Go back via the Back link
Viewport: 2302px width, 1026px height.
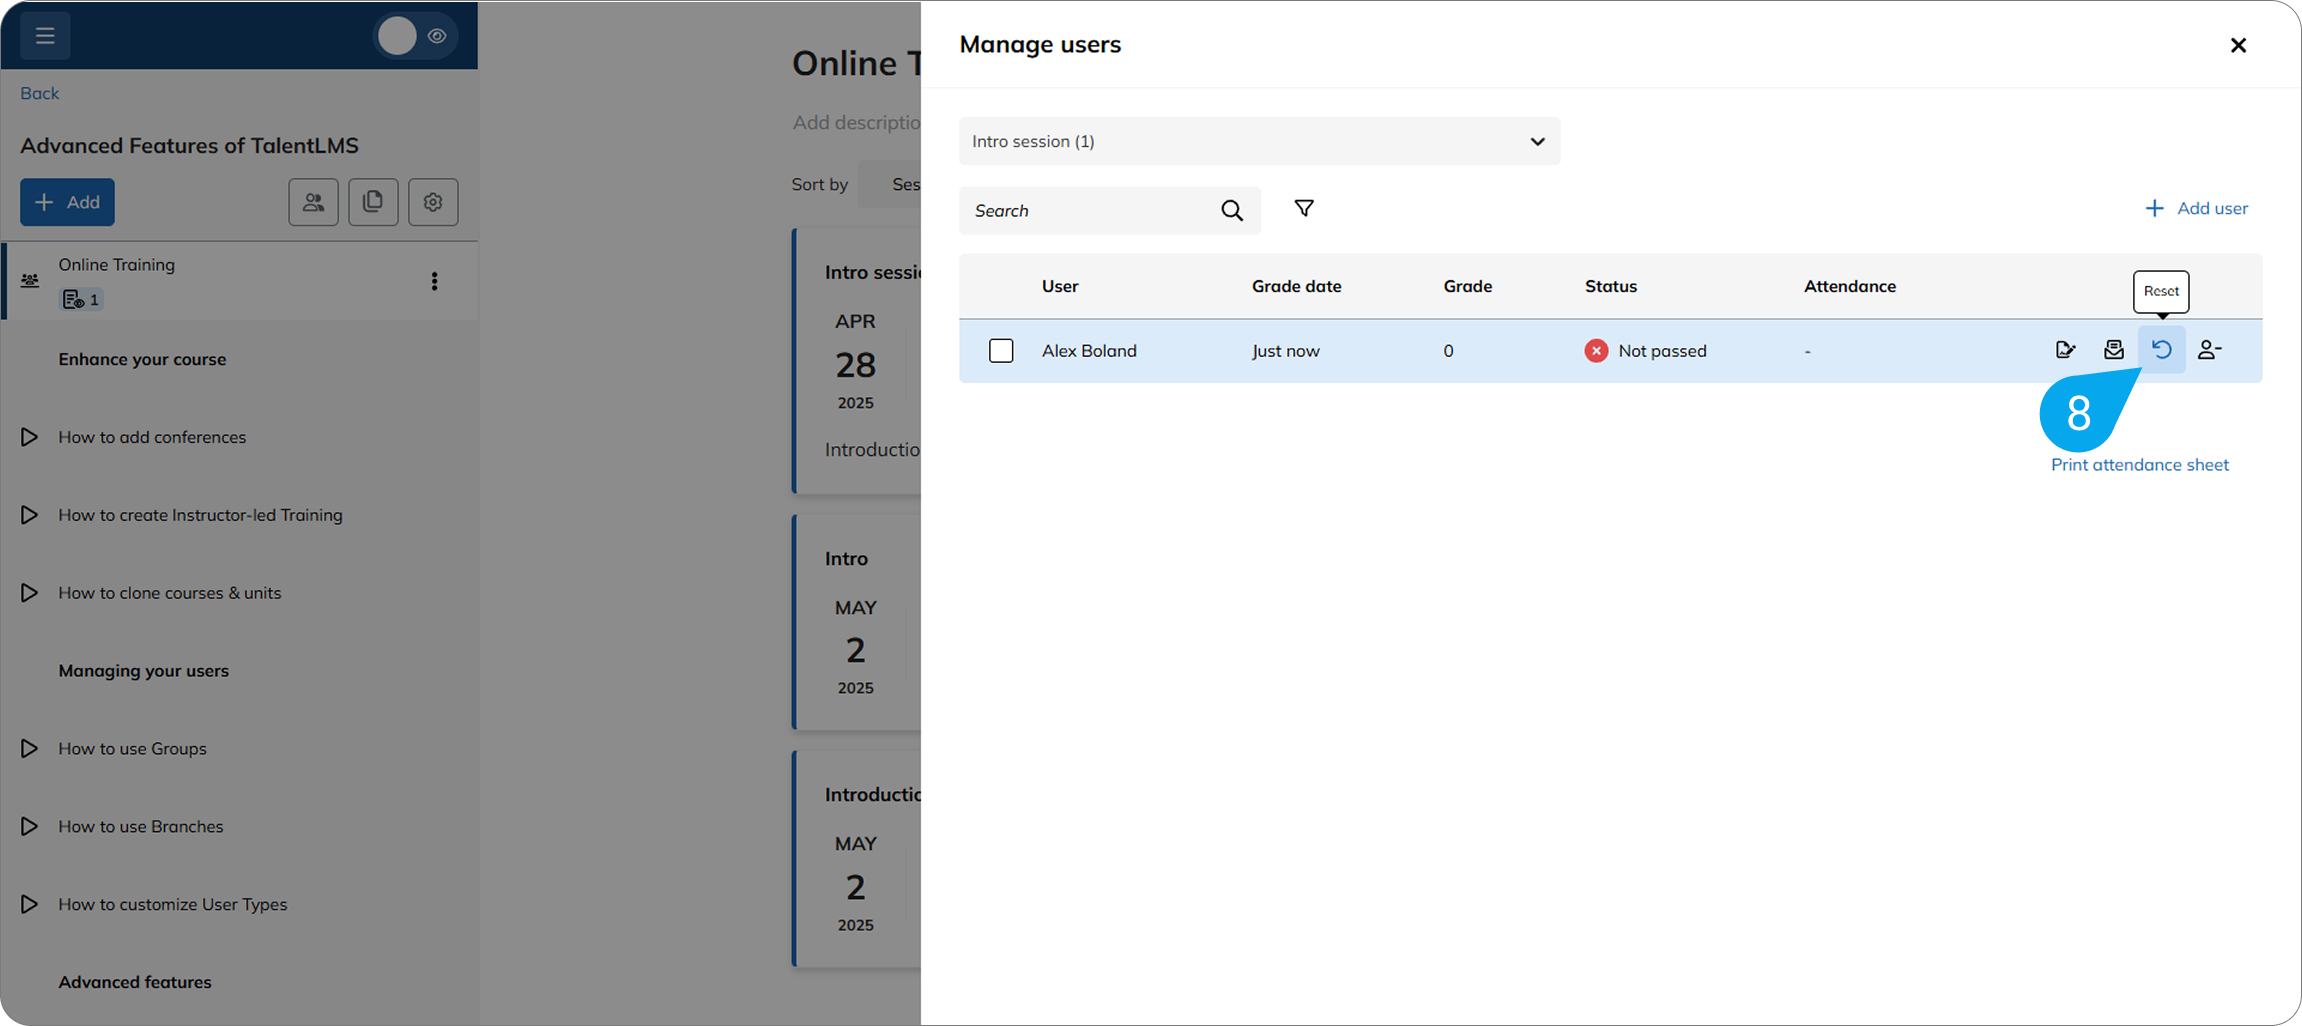[39, 93]
